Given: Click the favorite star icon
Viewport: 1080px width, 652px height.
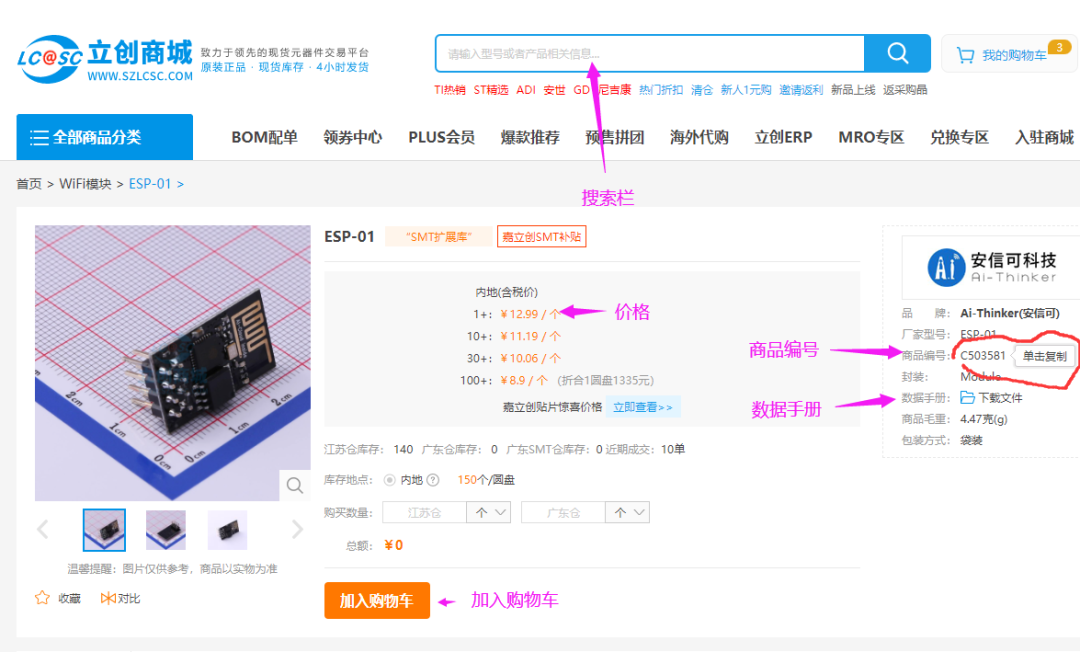Looking at the screenshot, I should click(43, 598).
